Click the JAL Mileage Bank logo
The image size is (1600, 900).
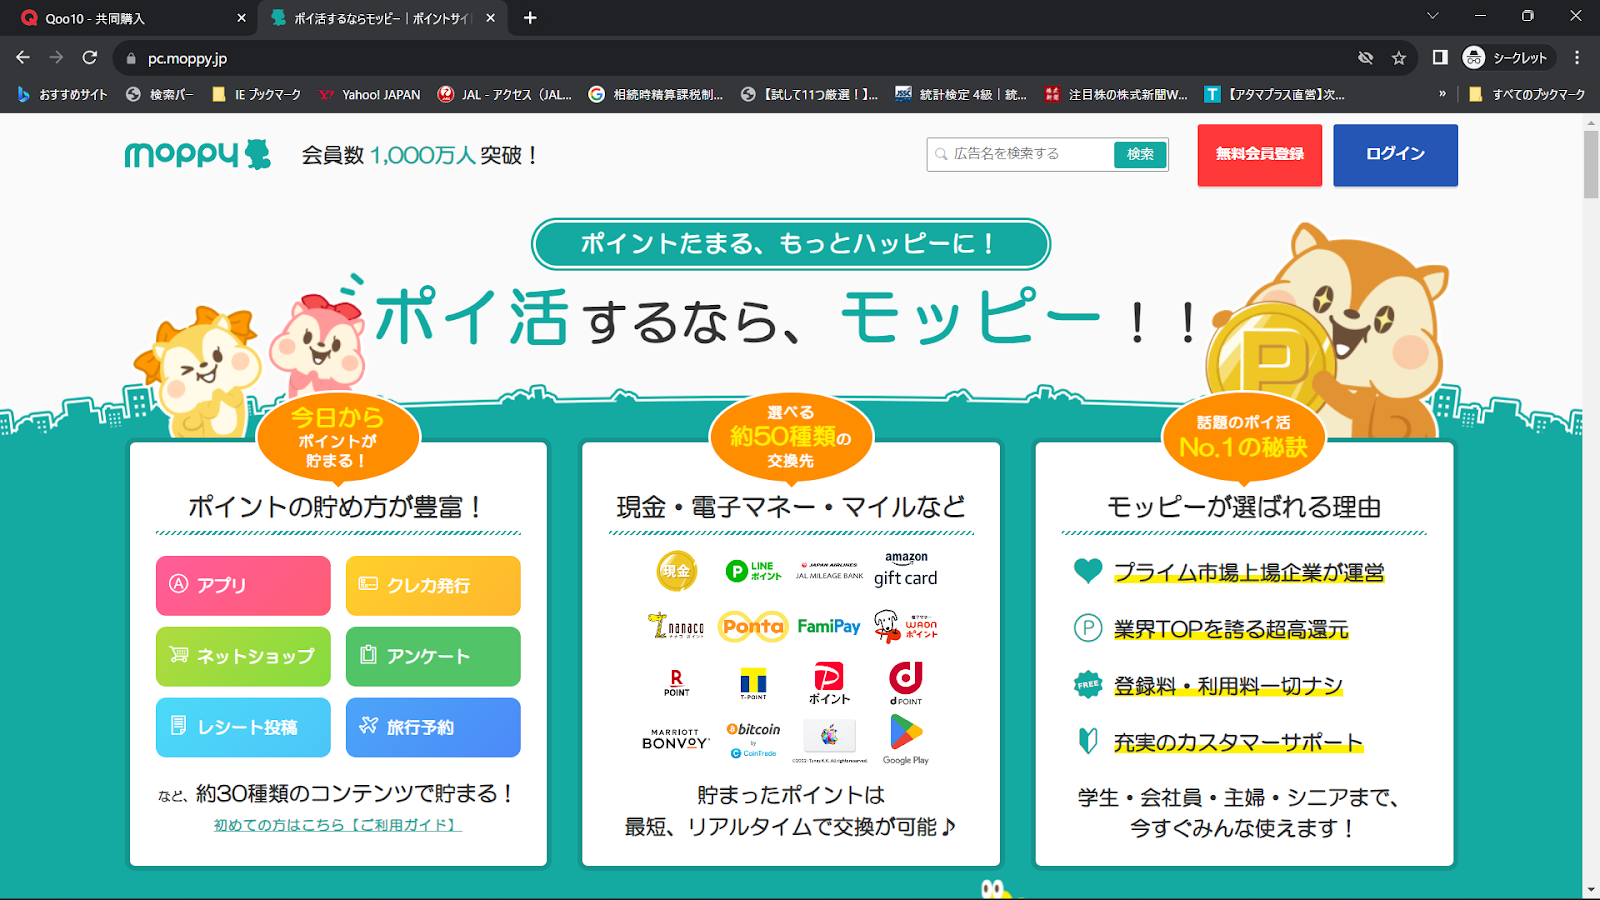829,570
